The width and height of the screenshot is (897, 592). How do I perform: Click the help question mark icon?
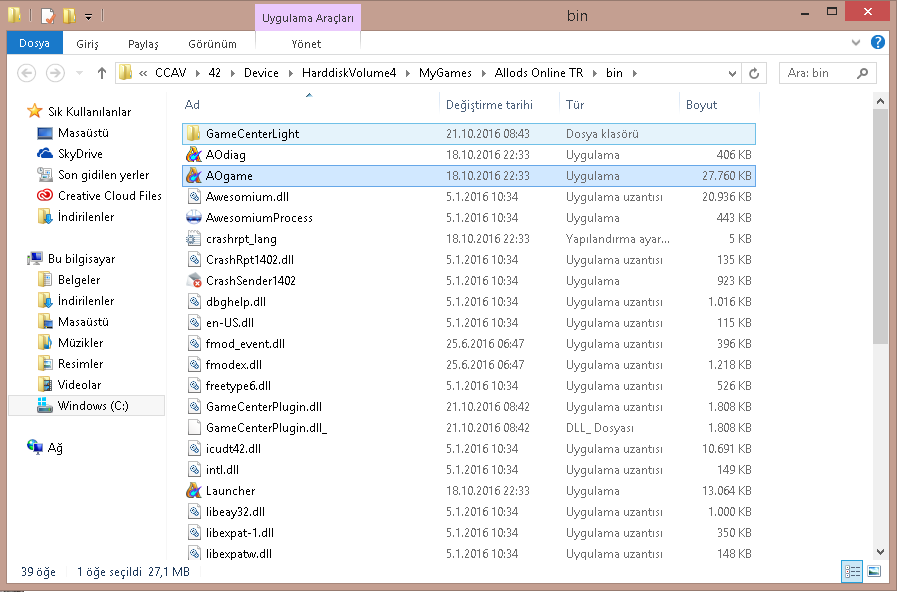pyautogui.click(x=877, y=43)
